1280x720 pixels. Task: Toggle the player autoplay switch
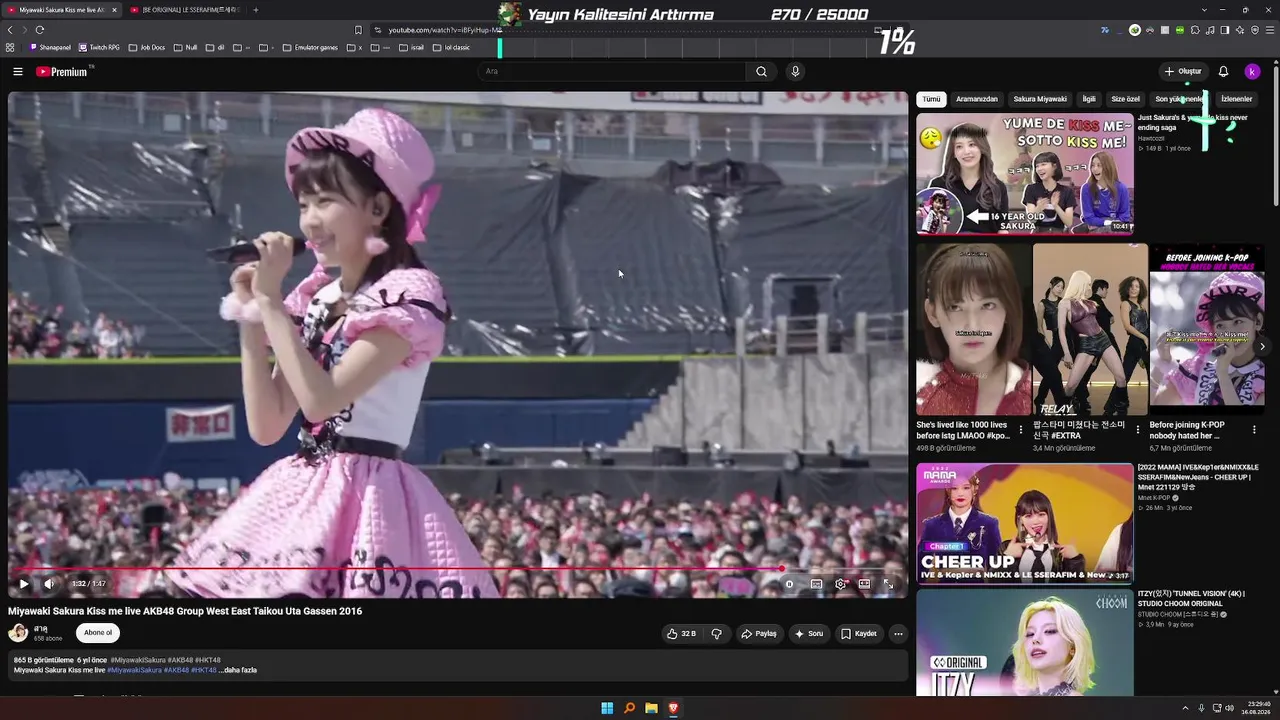click(x=789, y=584)
